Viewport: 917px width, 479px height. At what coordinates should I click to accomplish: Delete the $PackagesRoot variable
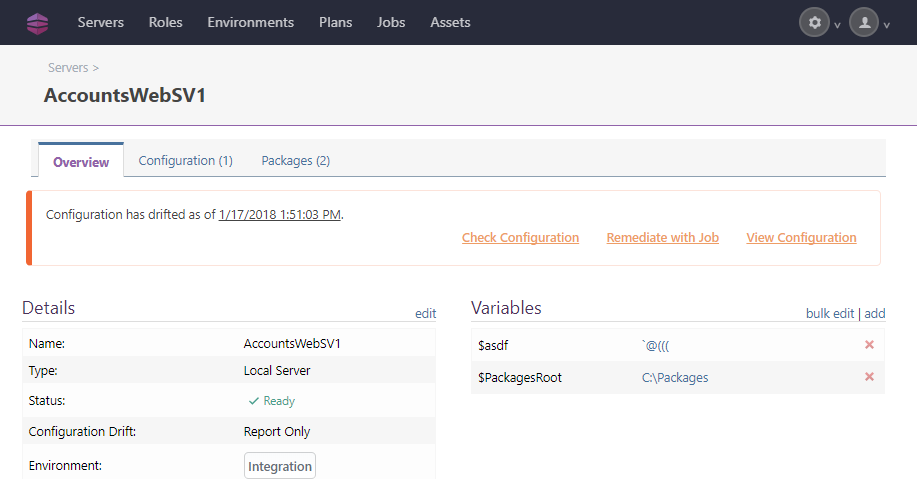(869, 377)
